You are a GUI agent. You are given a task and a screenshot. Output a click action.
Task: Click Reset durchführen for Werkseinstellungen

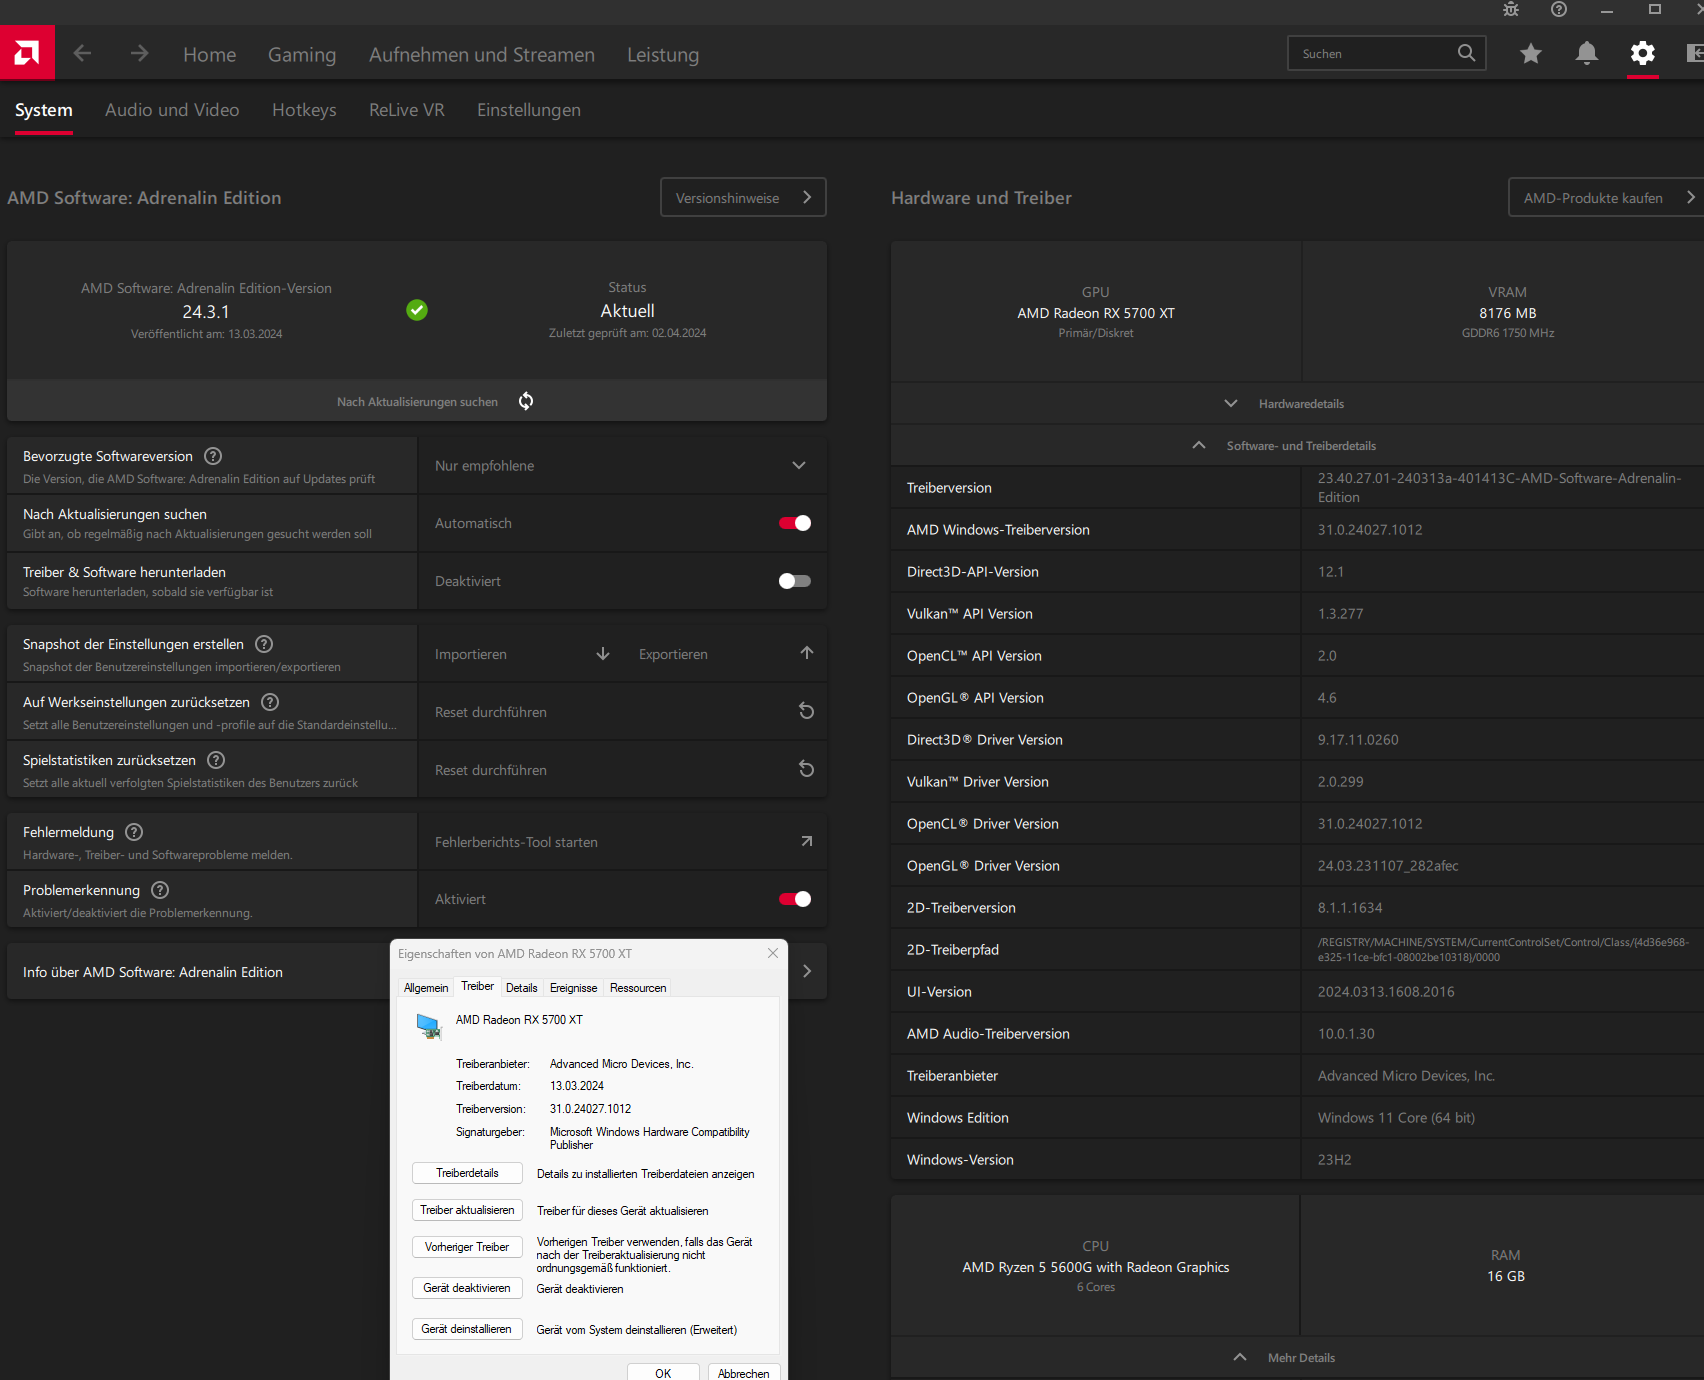click(x=491, y=712)
